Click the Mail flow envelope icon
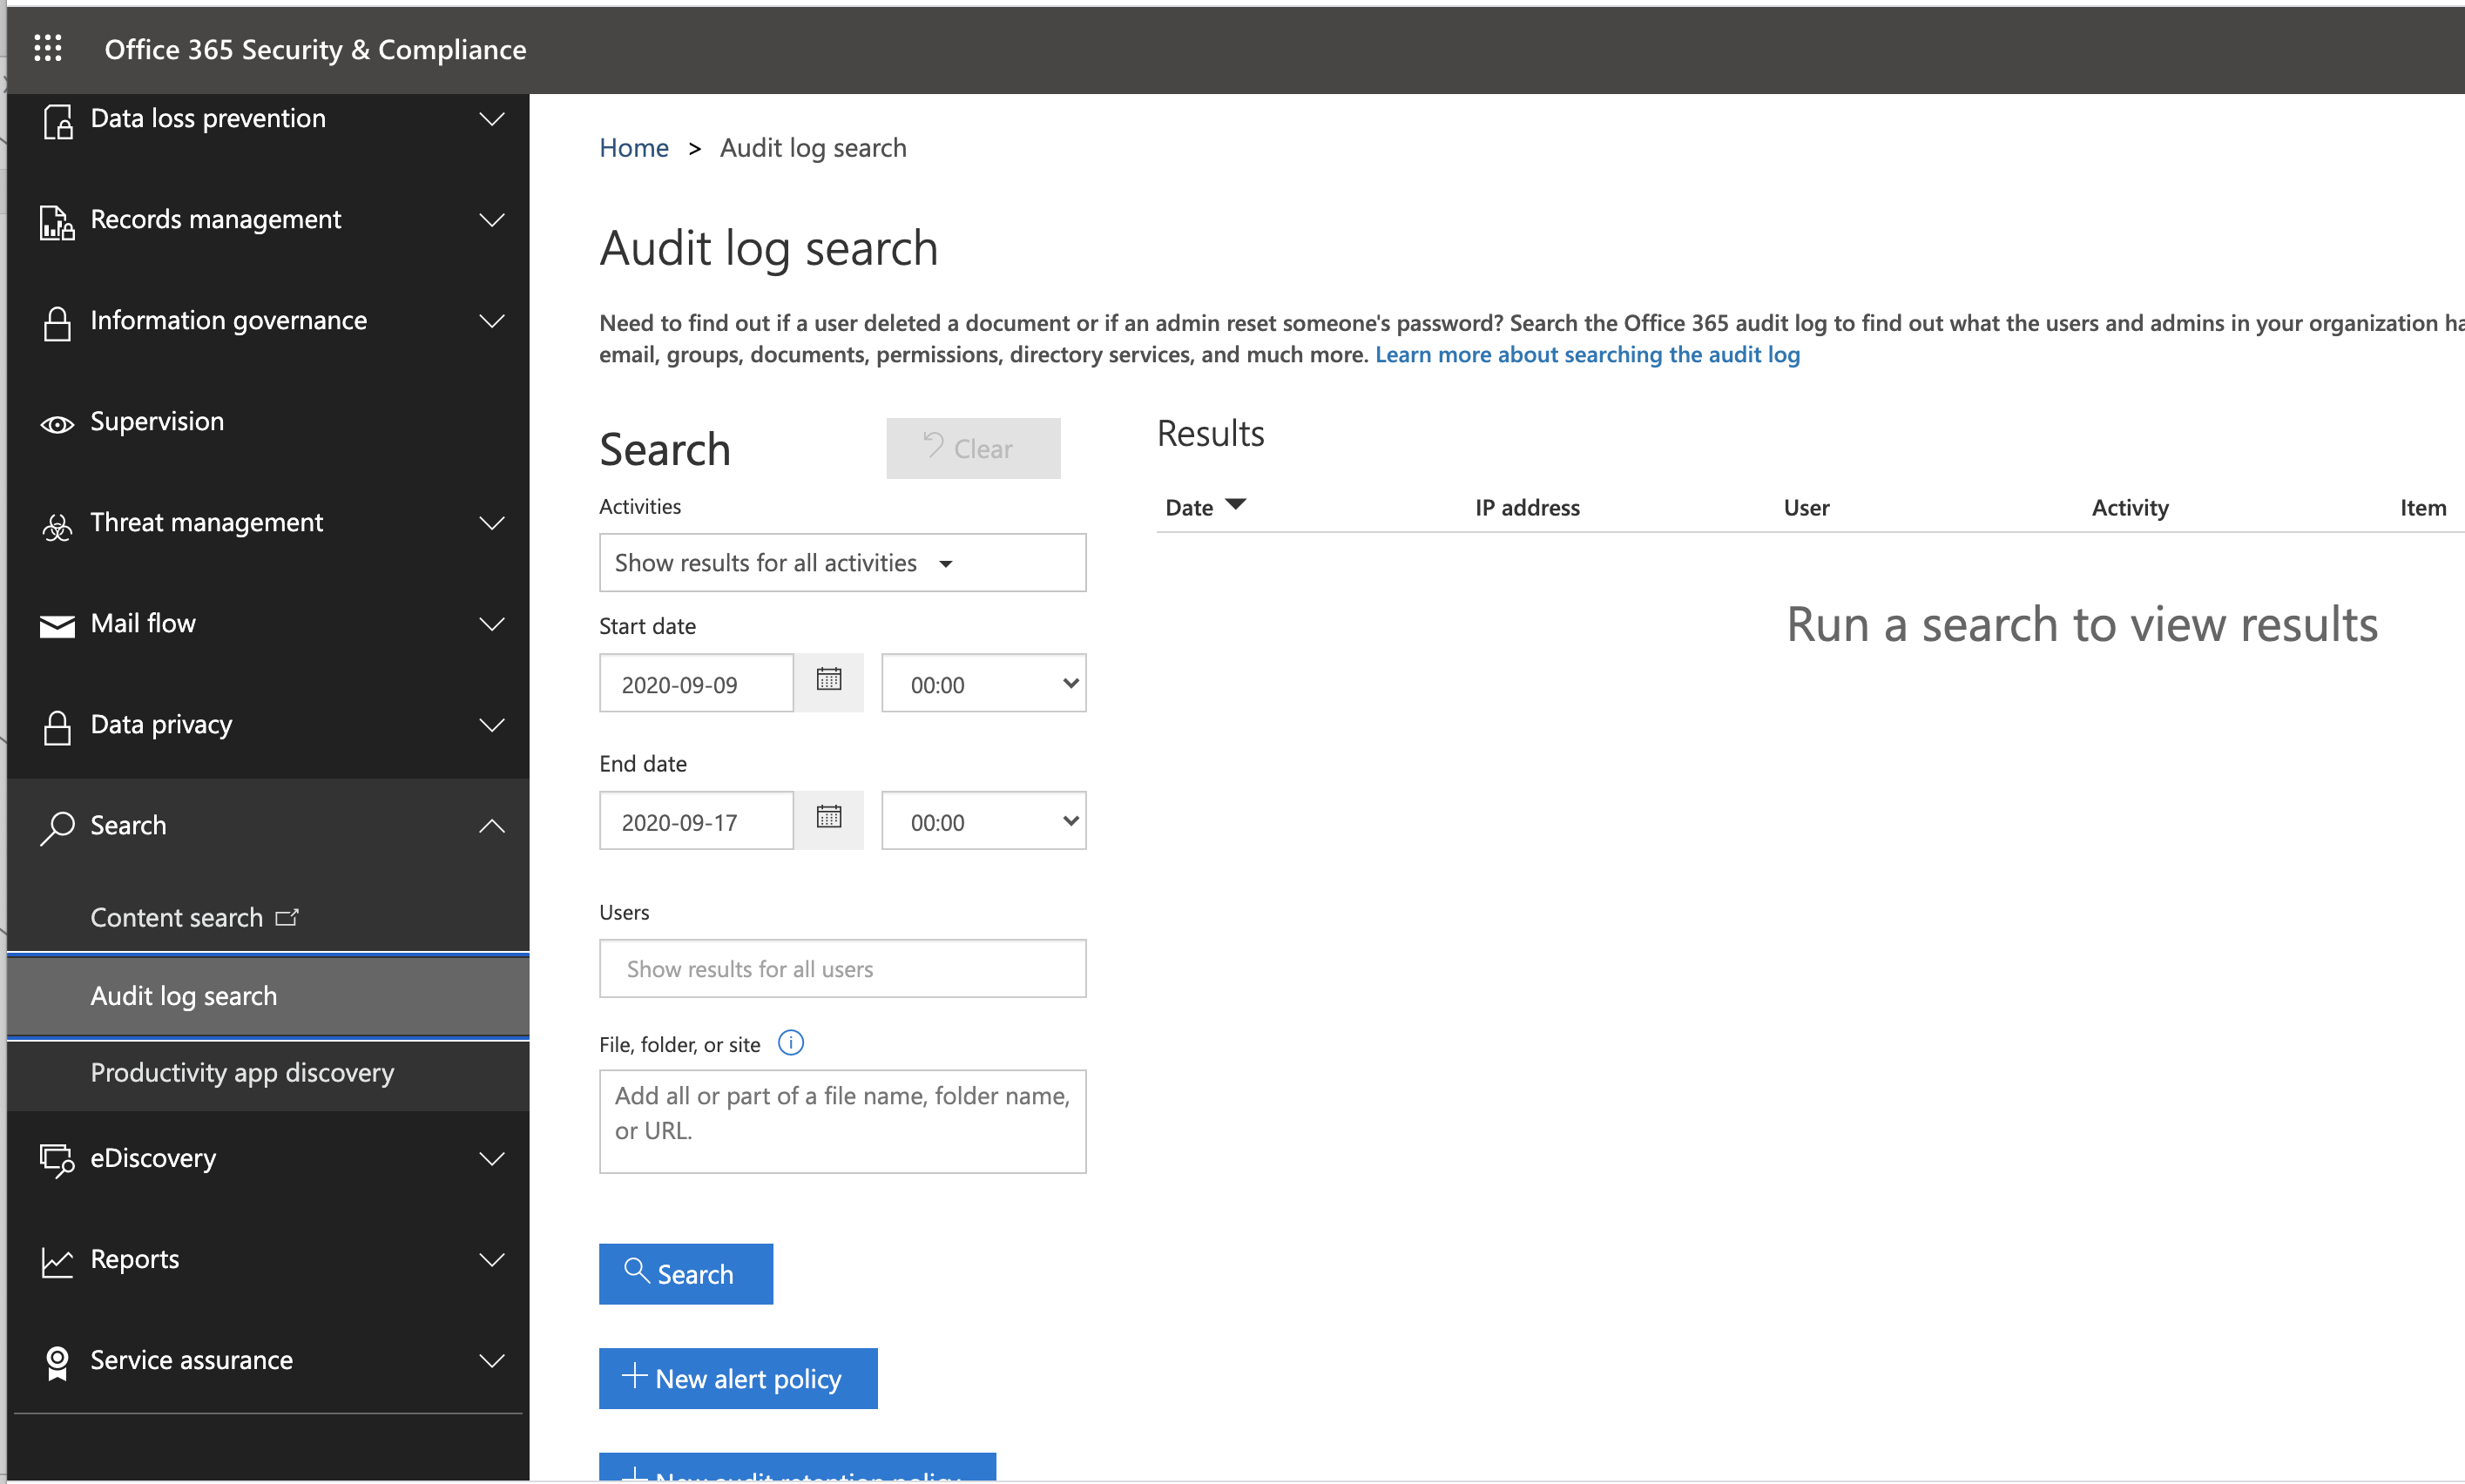The height and width of the screenshot is (1484, 2465). pyautogui.click(x=57, y=625)
